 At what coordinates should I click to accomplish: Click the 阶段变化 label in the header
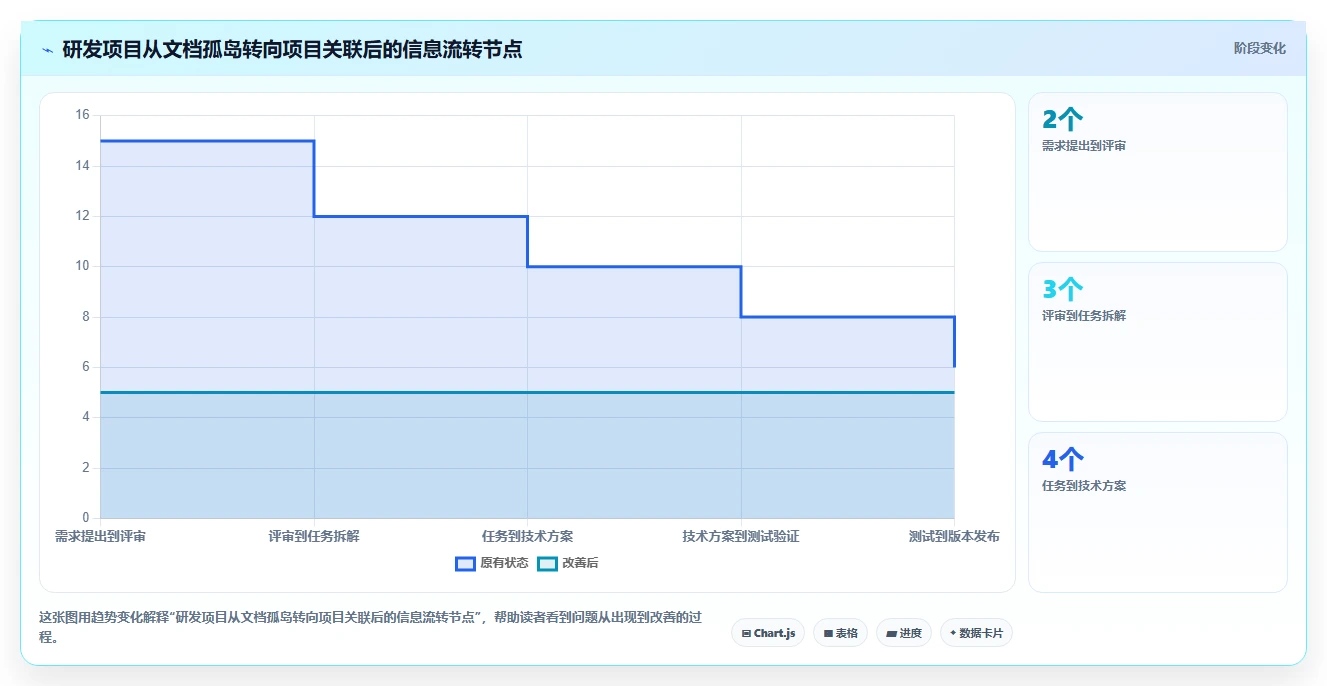[1259, 48]
